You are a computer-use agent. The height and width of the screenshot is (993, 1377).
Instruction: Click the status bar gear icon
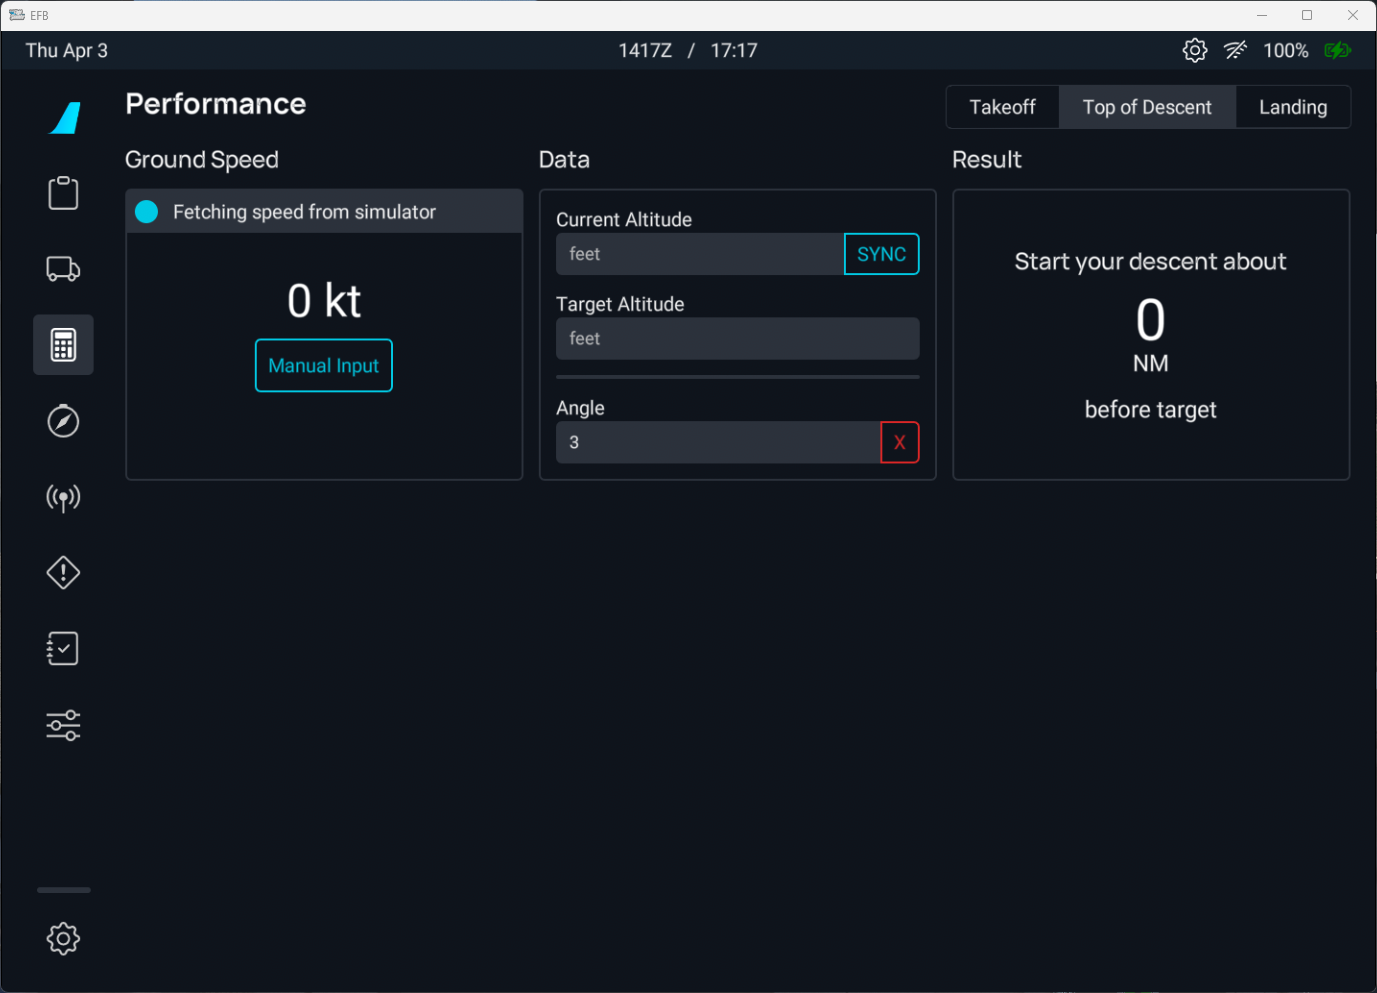[x=1194, y=50]
